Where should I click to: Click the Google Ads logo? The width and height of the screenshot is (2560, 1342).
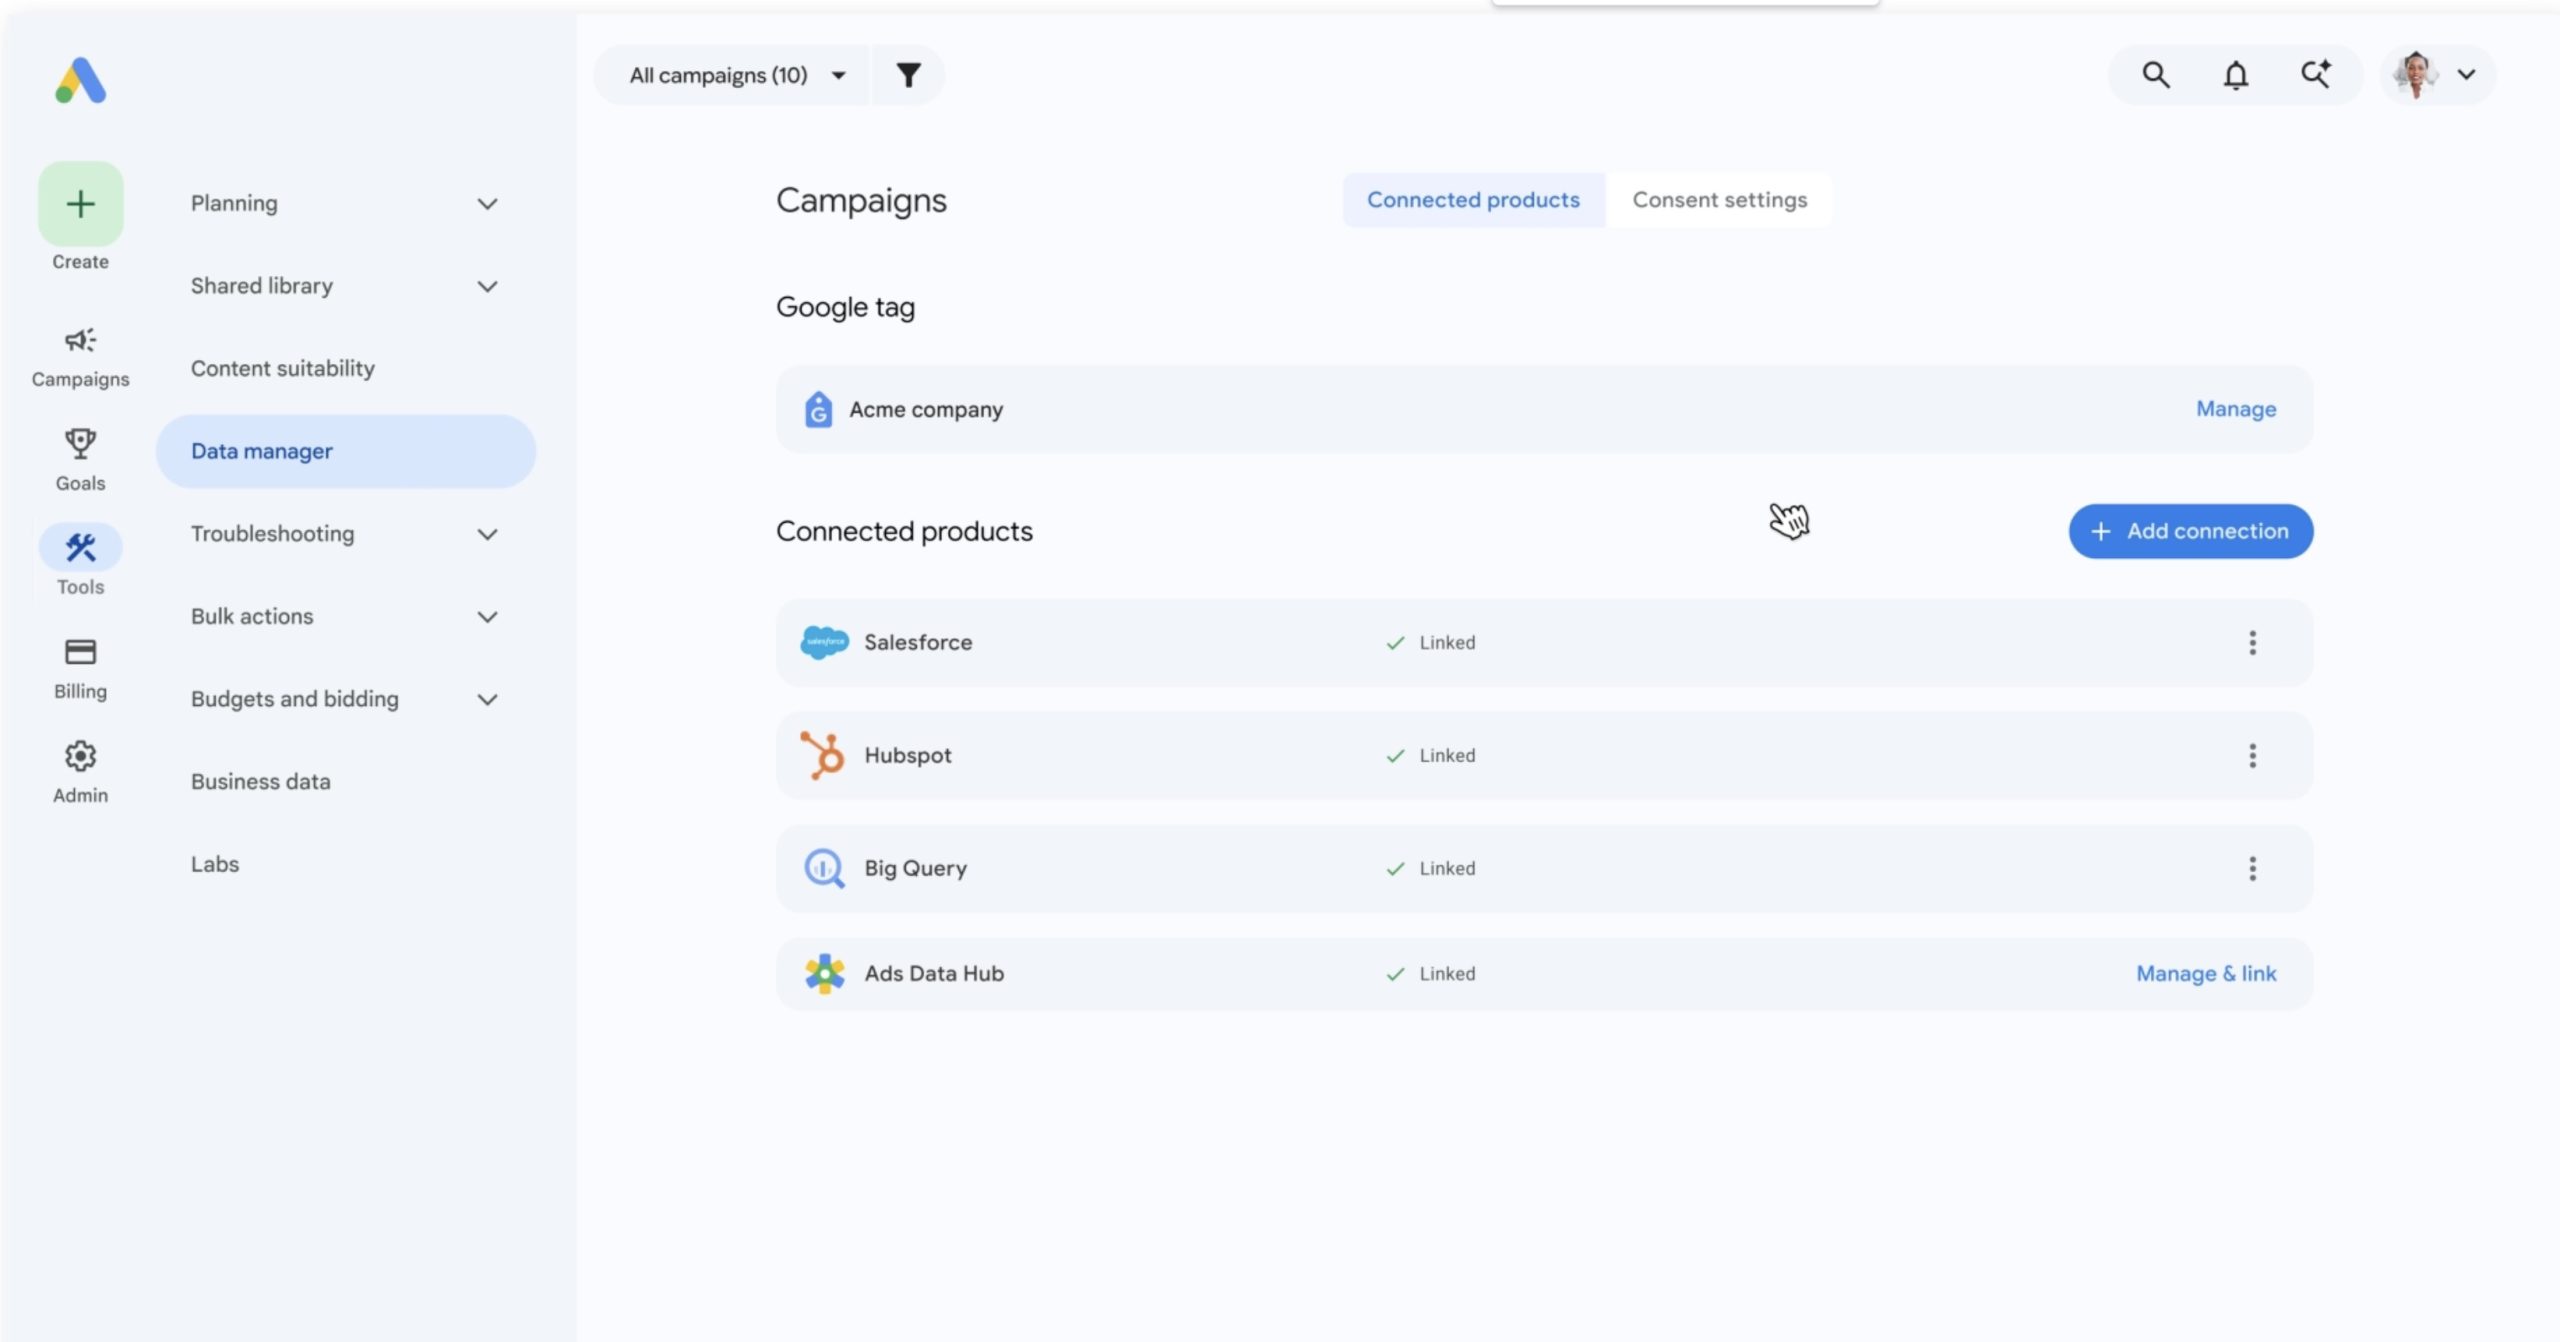[x=80, y=81]
